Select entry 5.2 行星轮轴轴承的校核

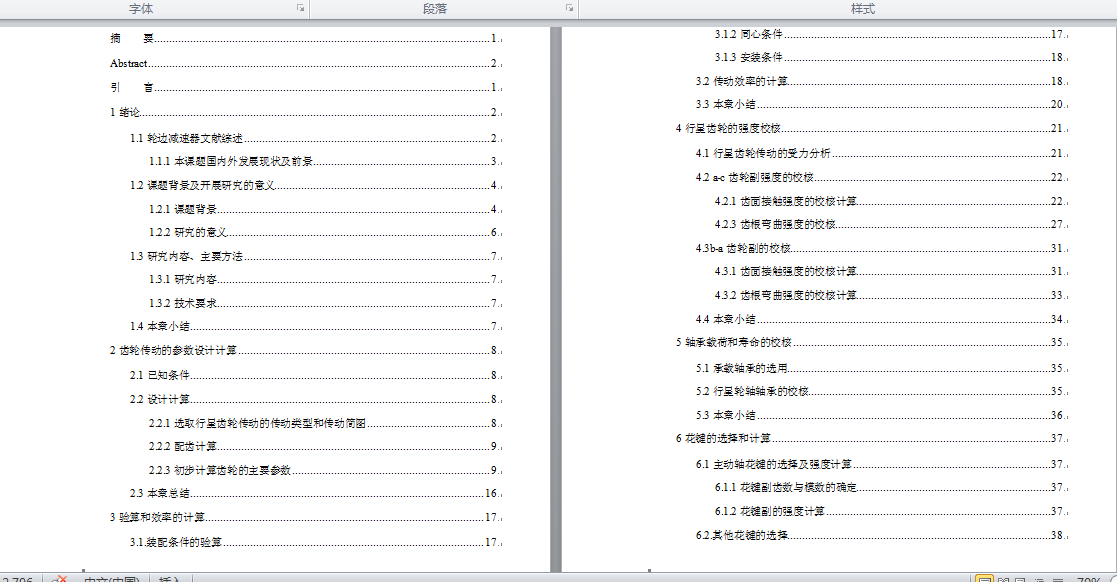point(882,391)
